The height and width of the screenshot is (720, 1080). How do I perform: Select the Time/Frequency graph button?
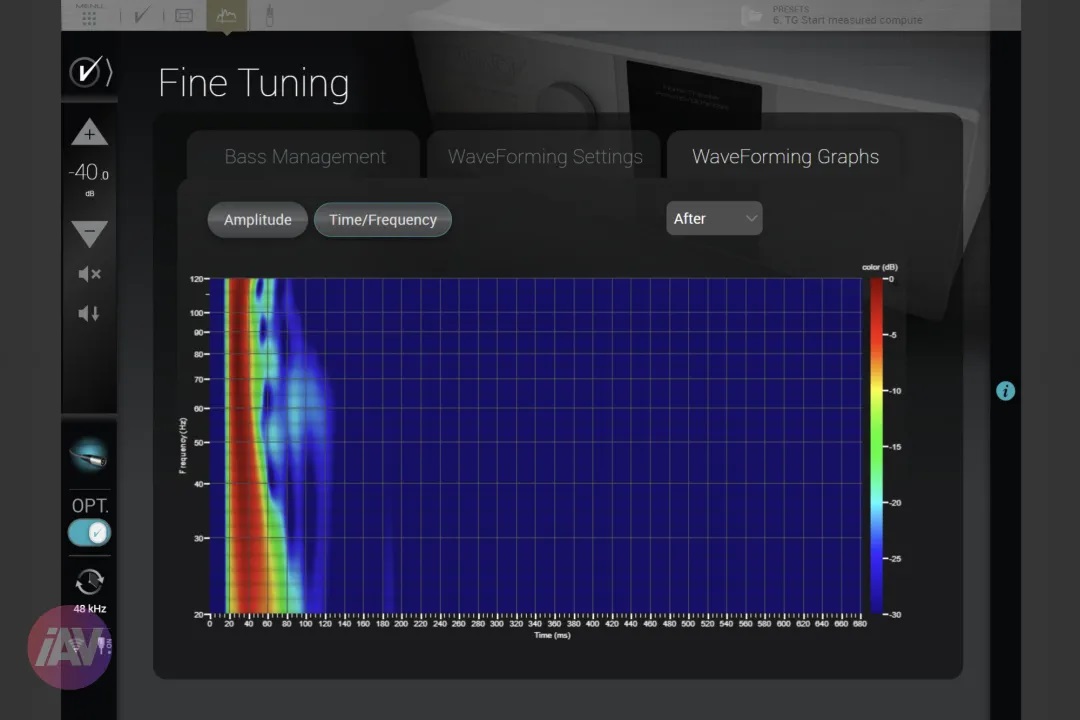point(383,220)
